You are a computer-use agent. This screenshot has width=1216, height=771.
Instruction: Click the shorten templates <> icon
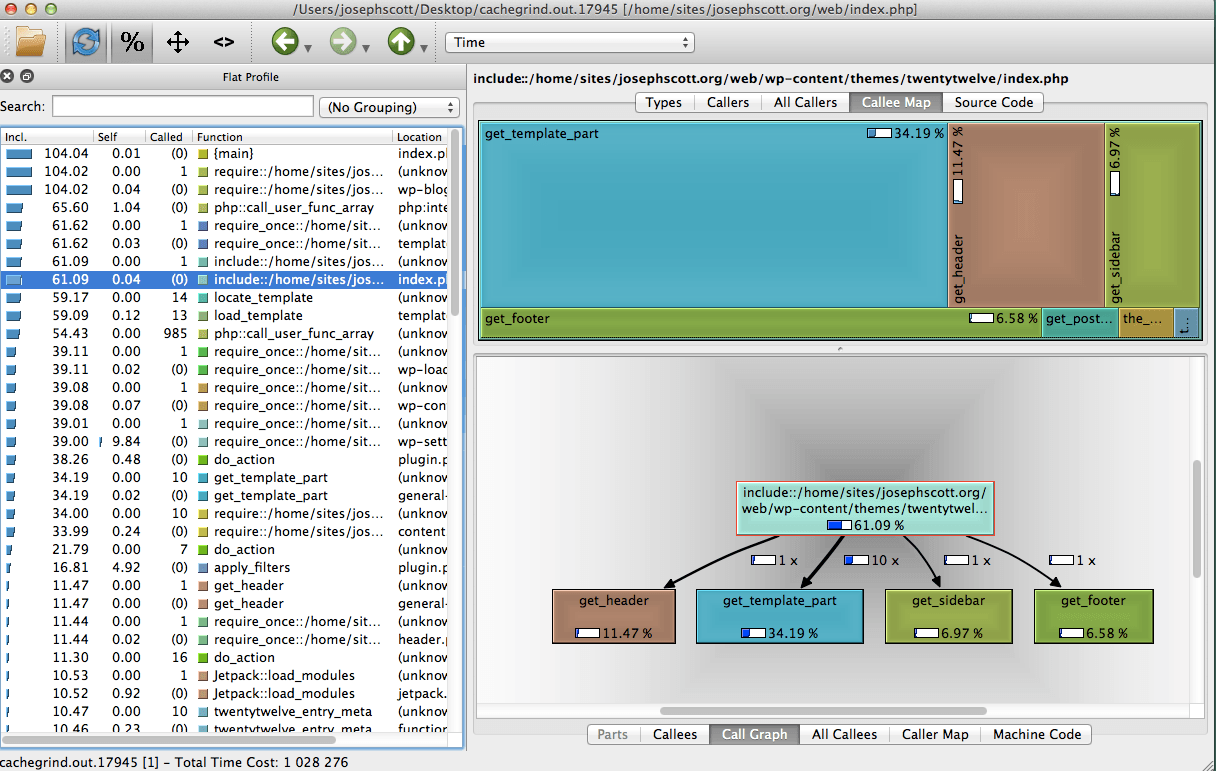(x=224, y=42)
